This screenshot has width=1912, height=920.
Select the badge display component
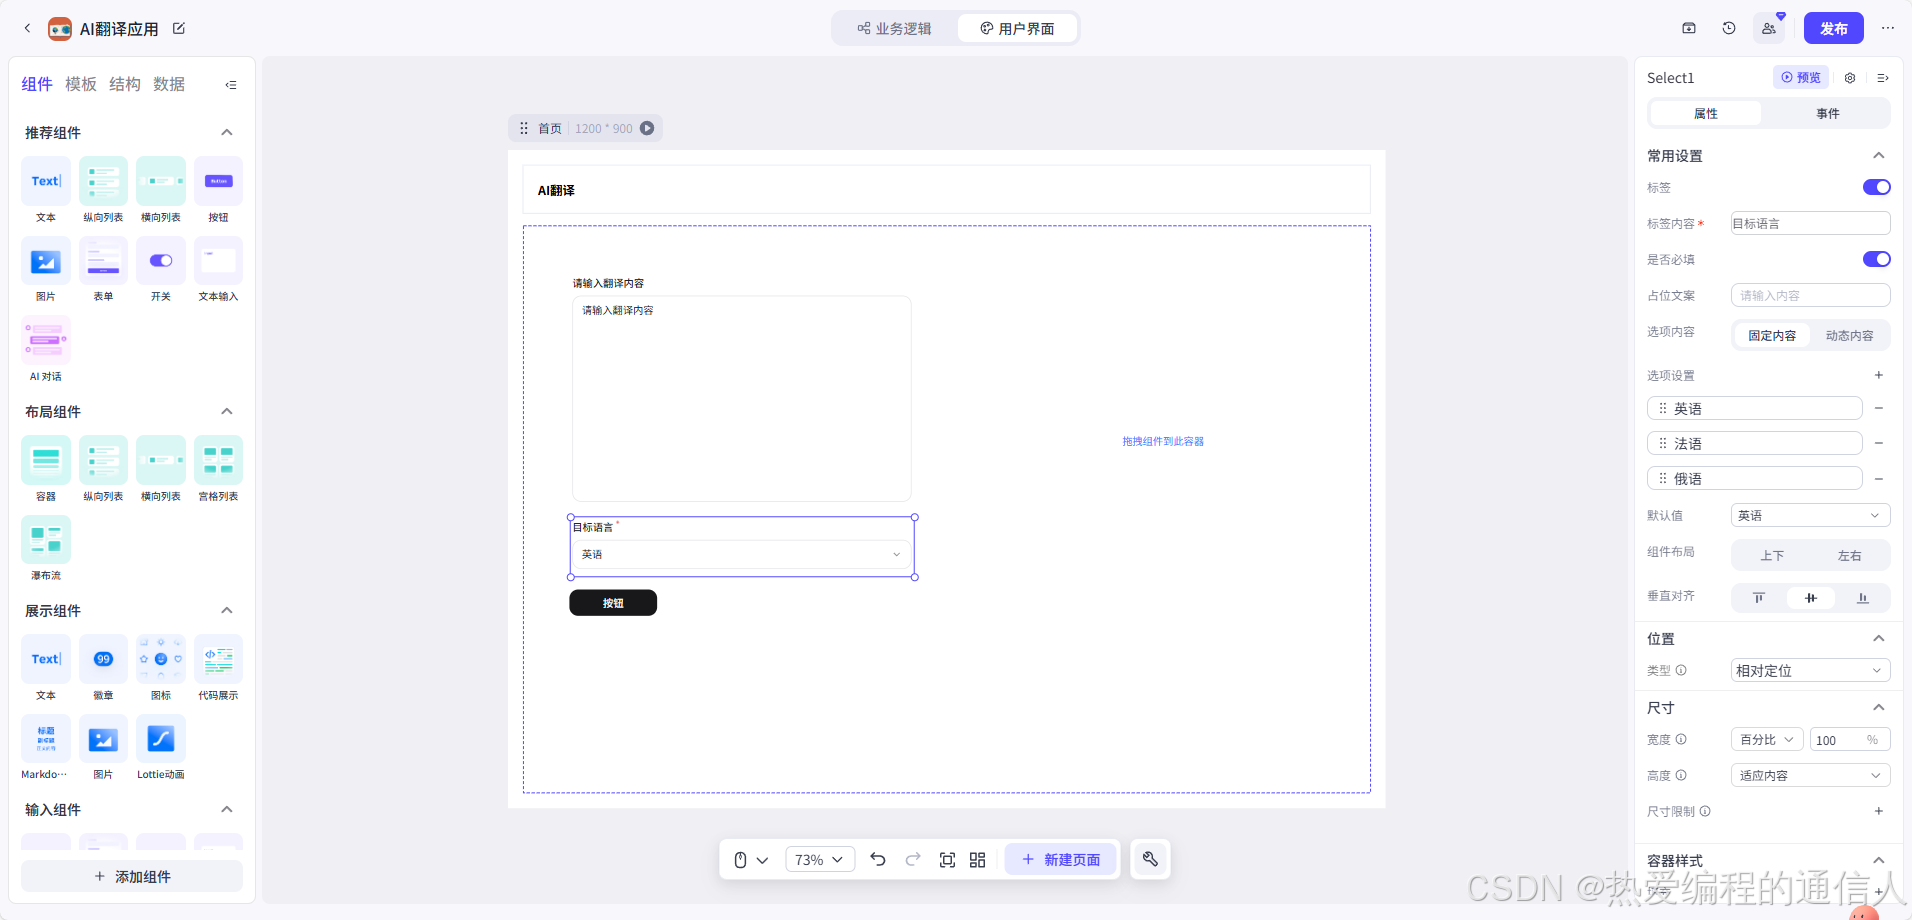(x=103, y=659)
